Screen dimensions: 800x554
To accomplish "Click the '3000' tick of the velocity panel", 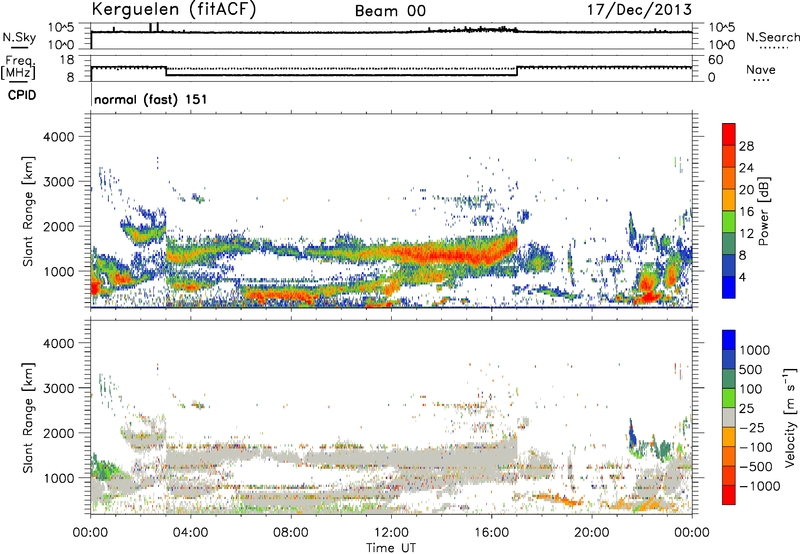I will tap(59, 388).
